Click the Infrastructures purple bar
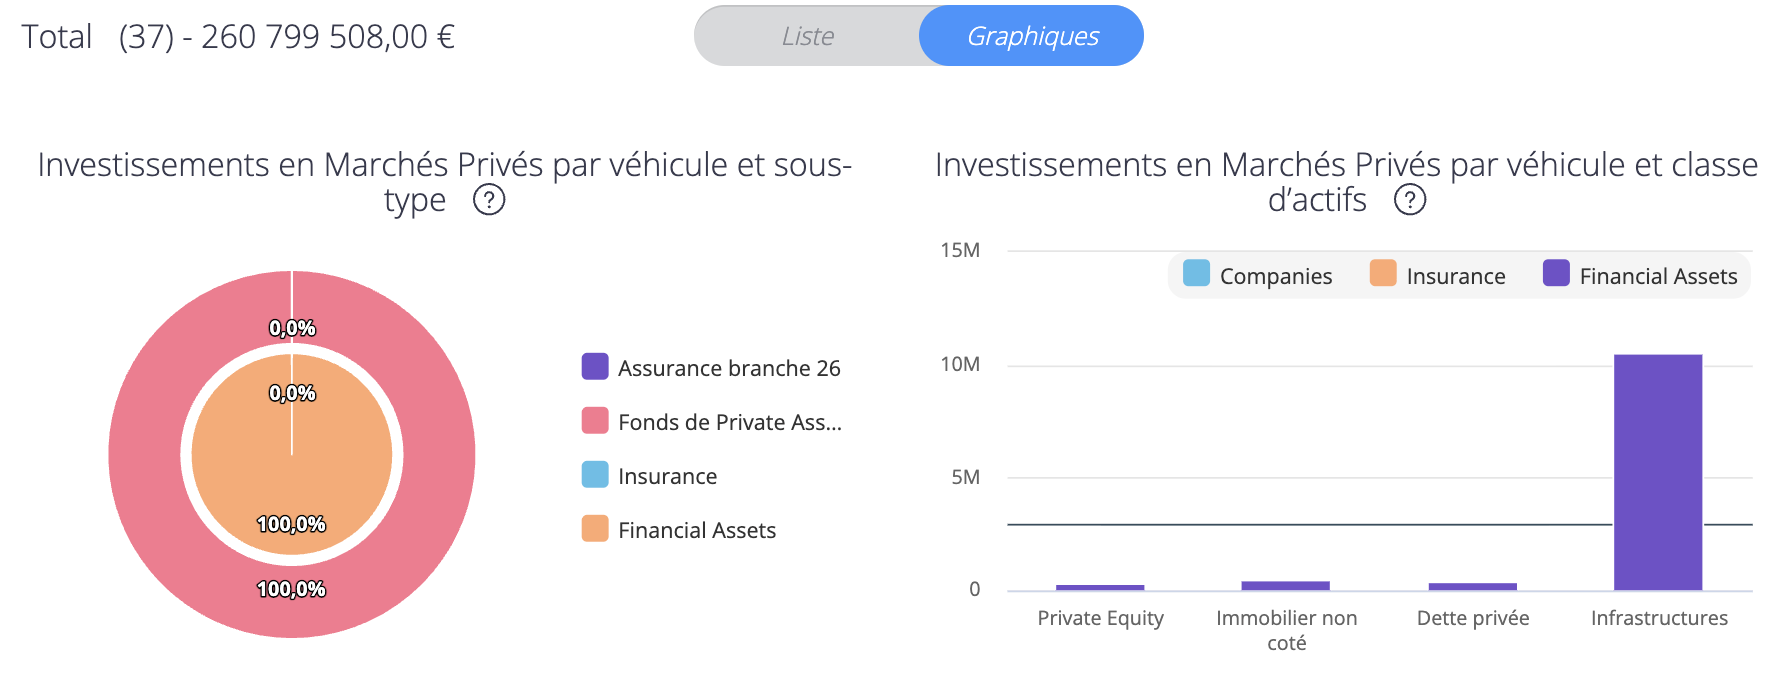Screen dimensions: 1784x698 pyautogui.click(x=1658, y=472)
